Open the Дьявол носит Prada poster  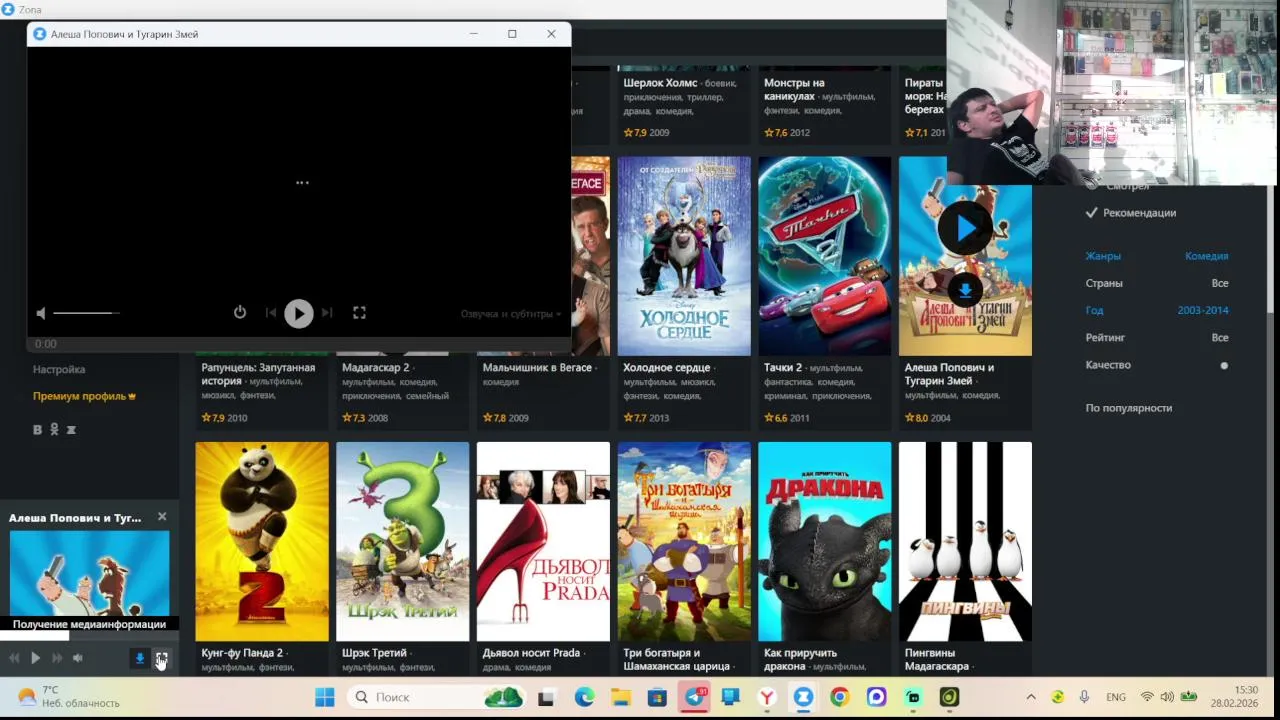click(543, 541)
